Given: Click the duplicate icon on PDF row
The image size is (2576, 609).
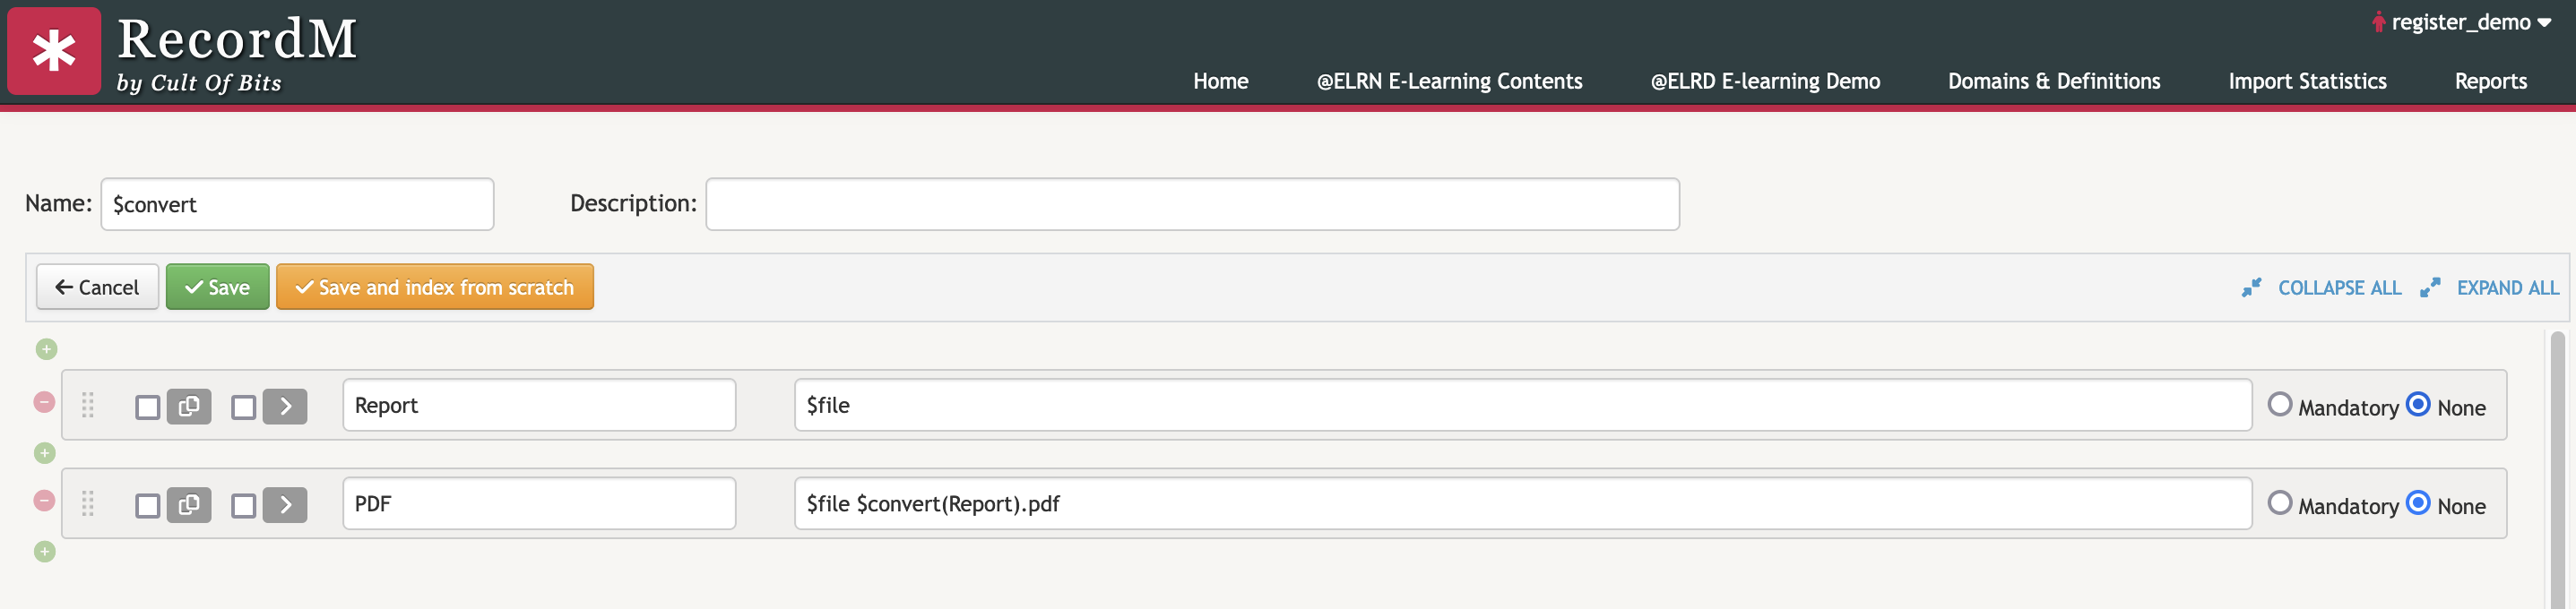Looking at the screenshot, I should [x=189, y=505].
